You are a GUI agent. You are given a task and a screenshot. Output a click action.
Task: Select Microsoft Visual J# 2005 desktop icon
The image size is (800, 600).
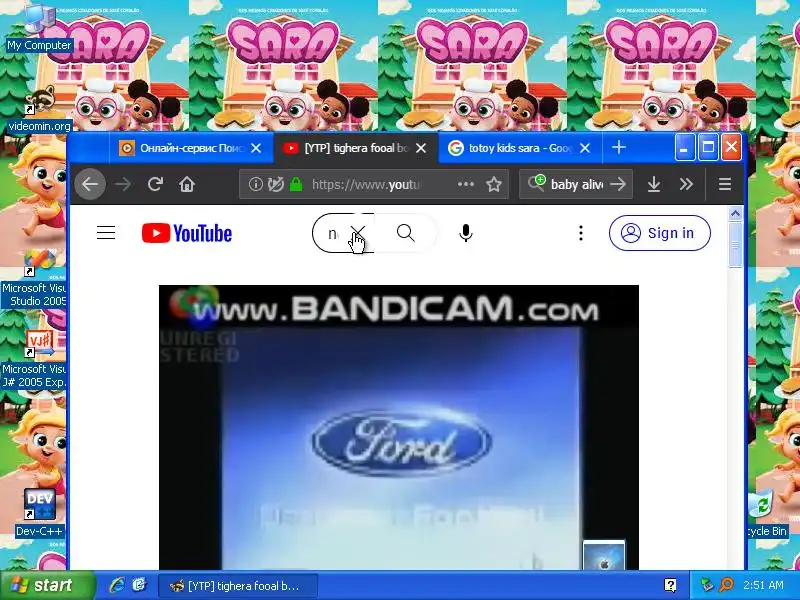point(34,360)
